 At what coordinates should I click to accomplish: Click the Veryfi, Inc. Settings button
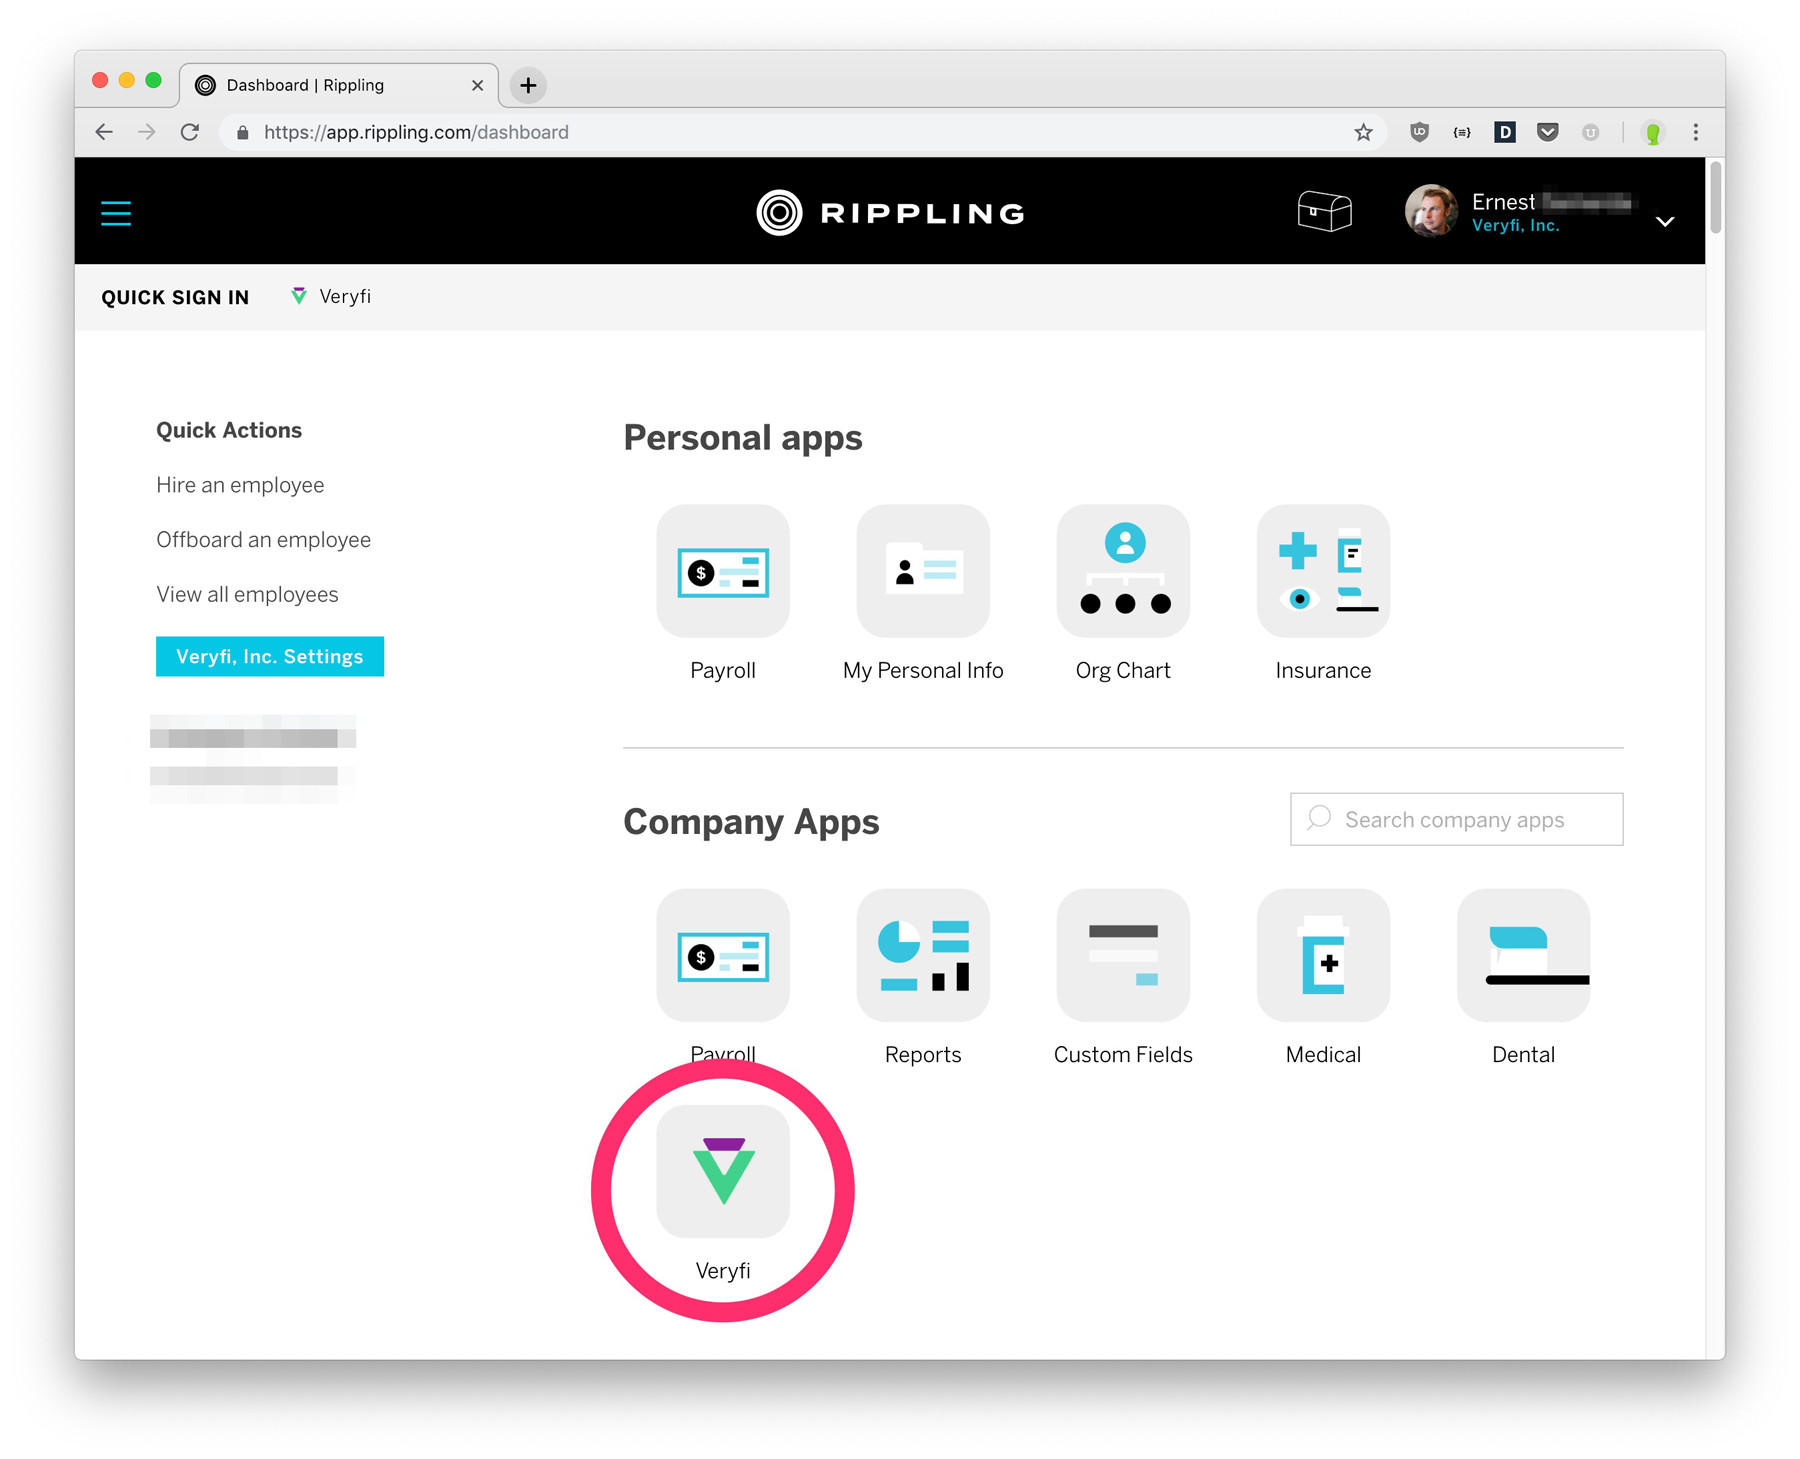268,656
